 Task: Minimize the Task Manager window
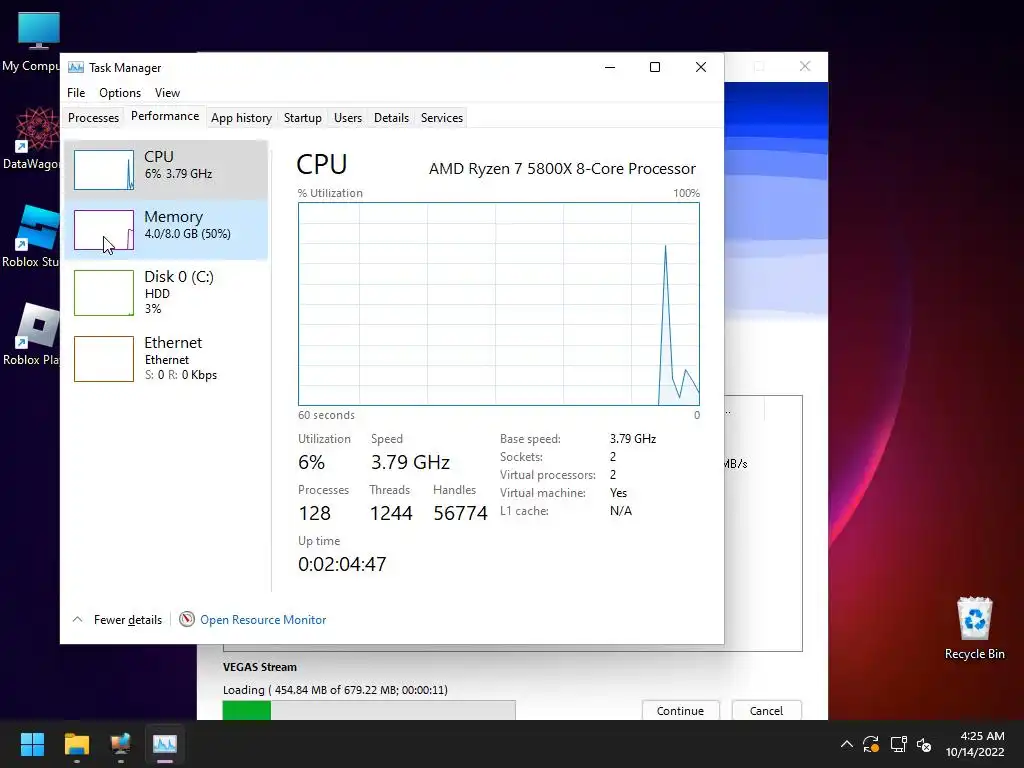click(610, 67)
